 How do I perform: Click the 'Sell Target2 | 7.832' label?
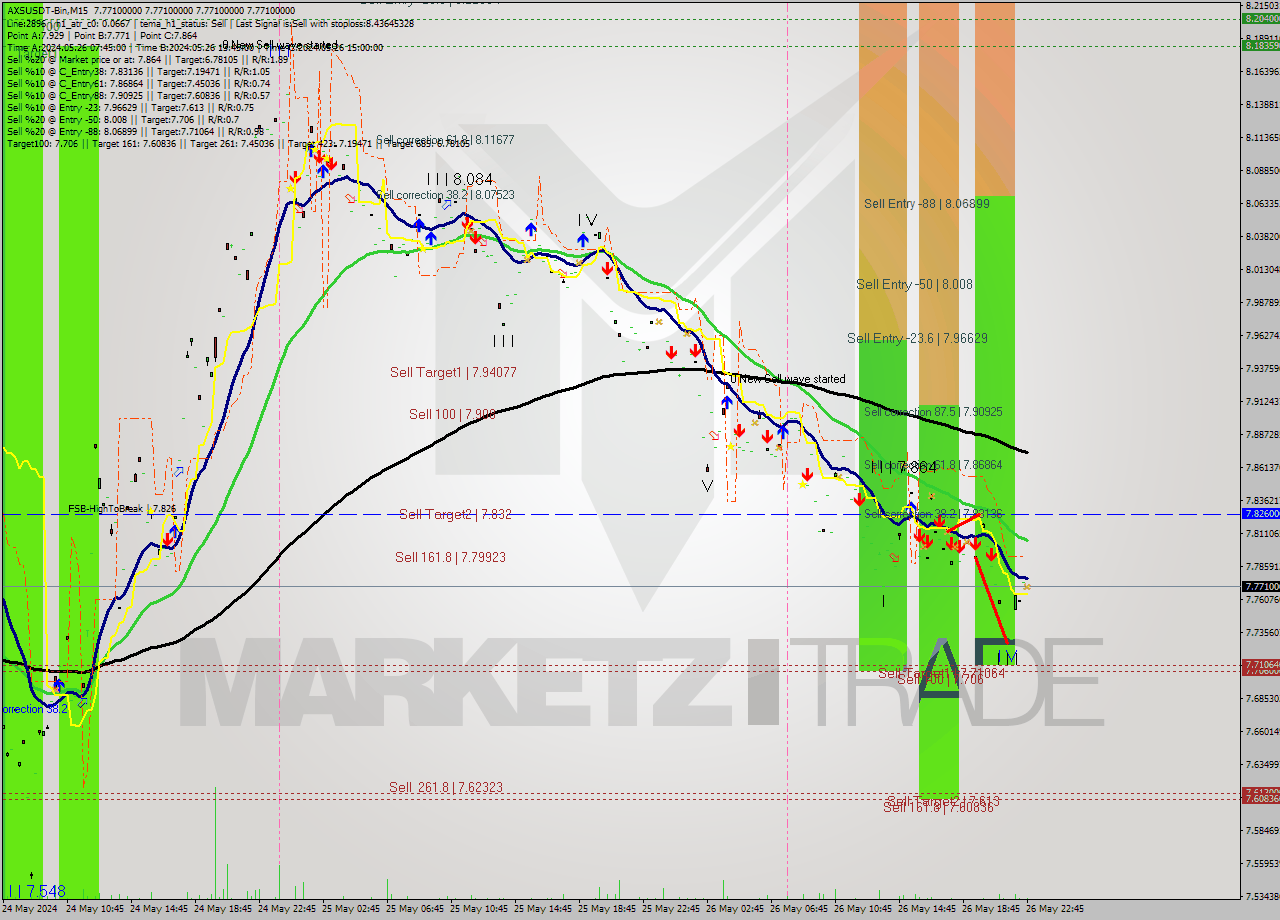pyautogui.click(x=455, y=515)
